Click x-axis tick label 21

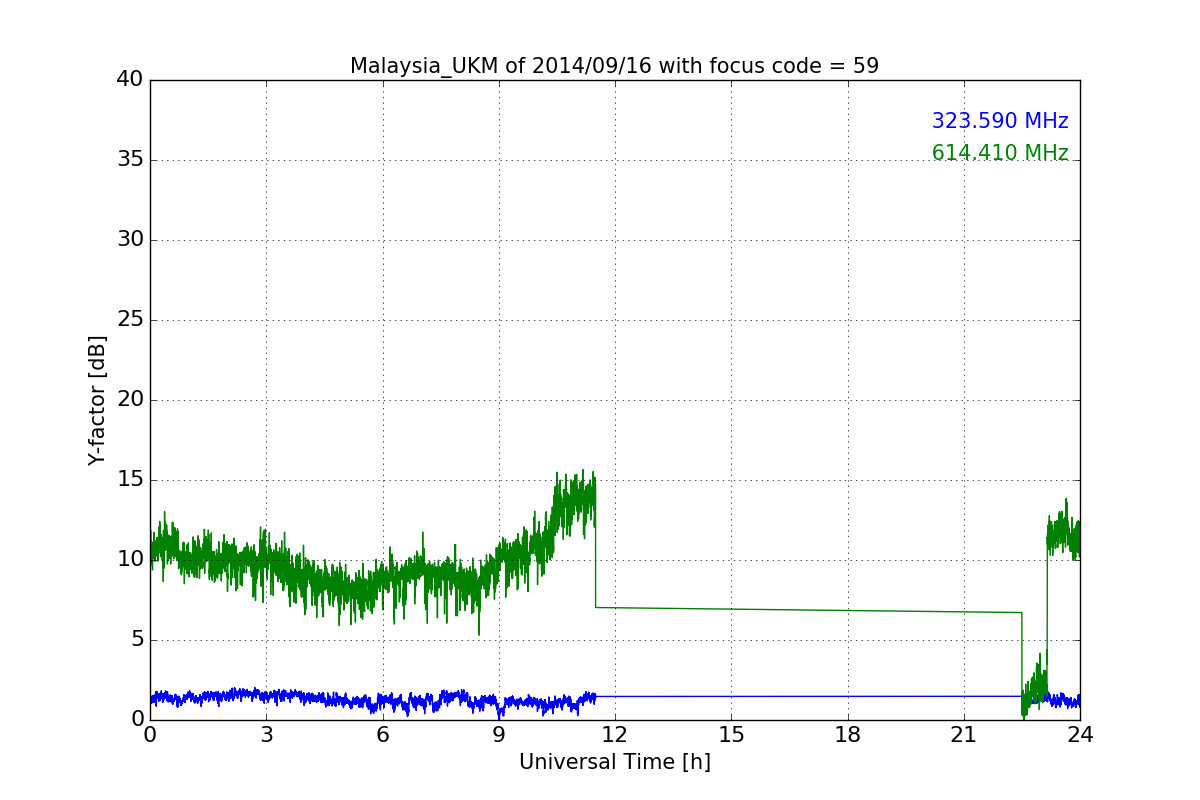pyautogui.click(x=964, y=735)
